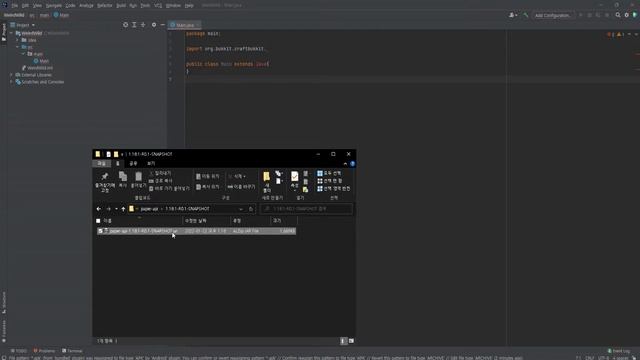Open the TODO tool window
The width and height of the screenshot is (640, 360).
click(x=18, y=351)
